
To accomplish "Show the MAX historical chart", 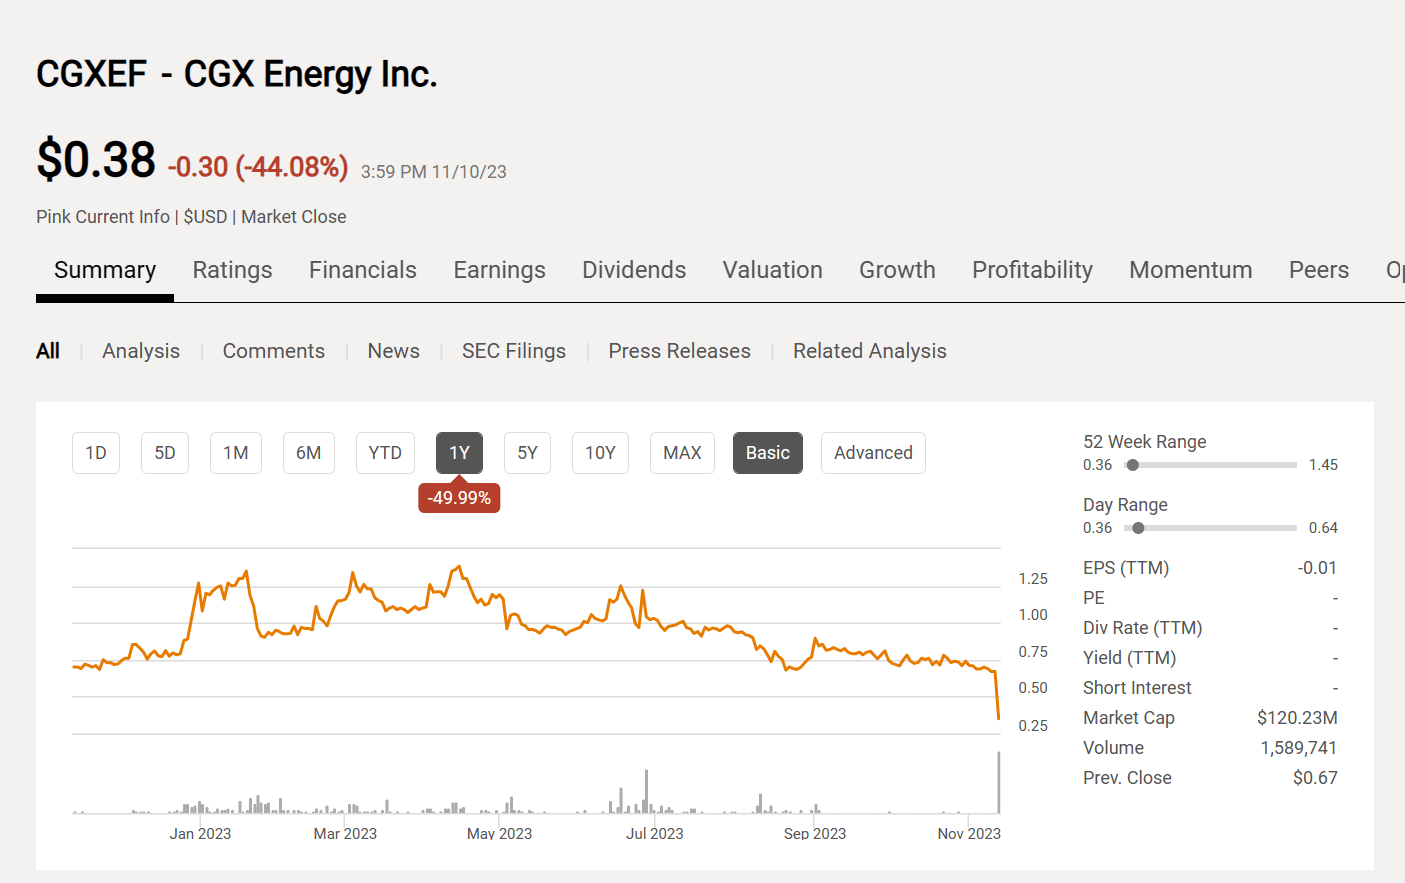I will point(682,452).
